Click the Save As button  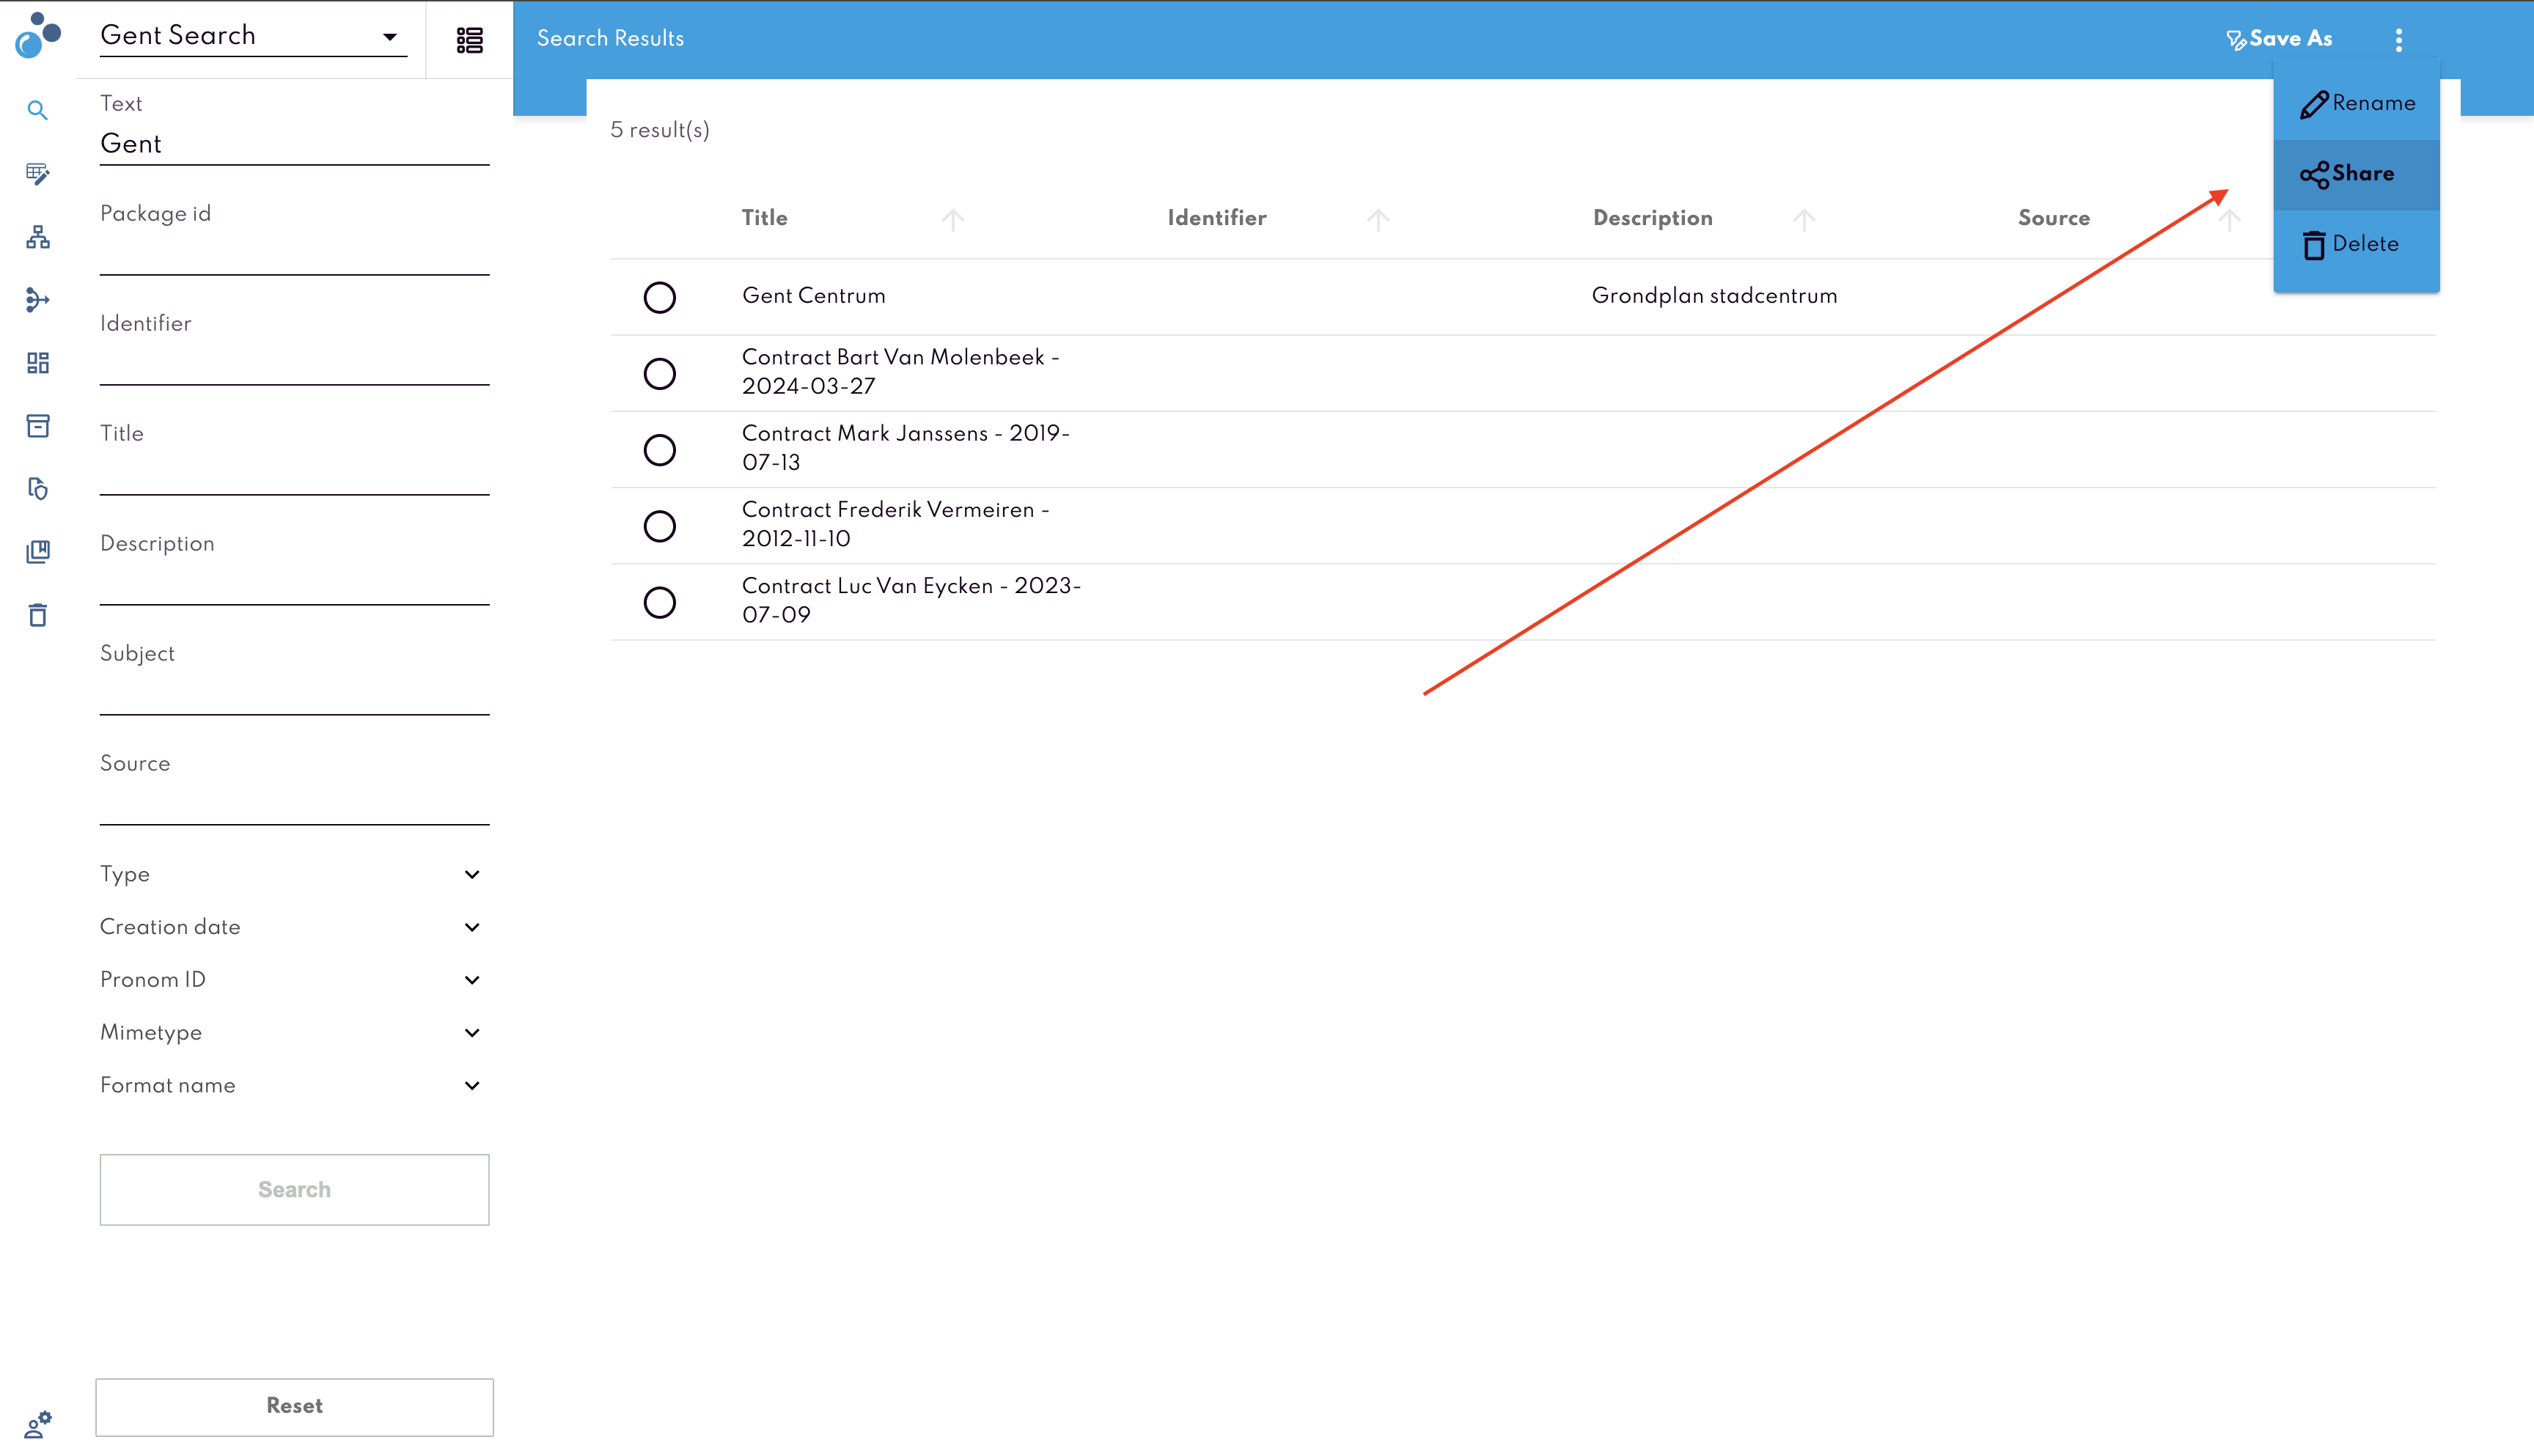2279,39
